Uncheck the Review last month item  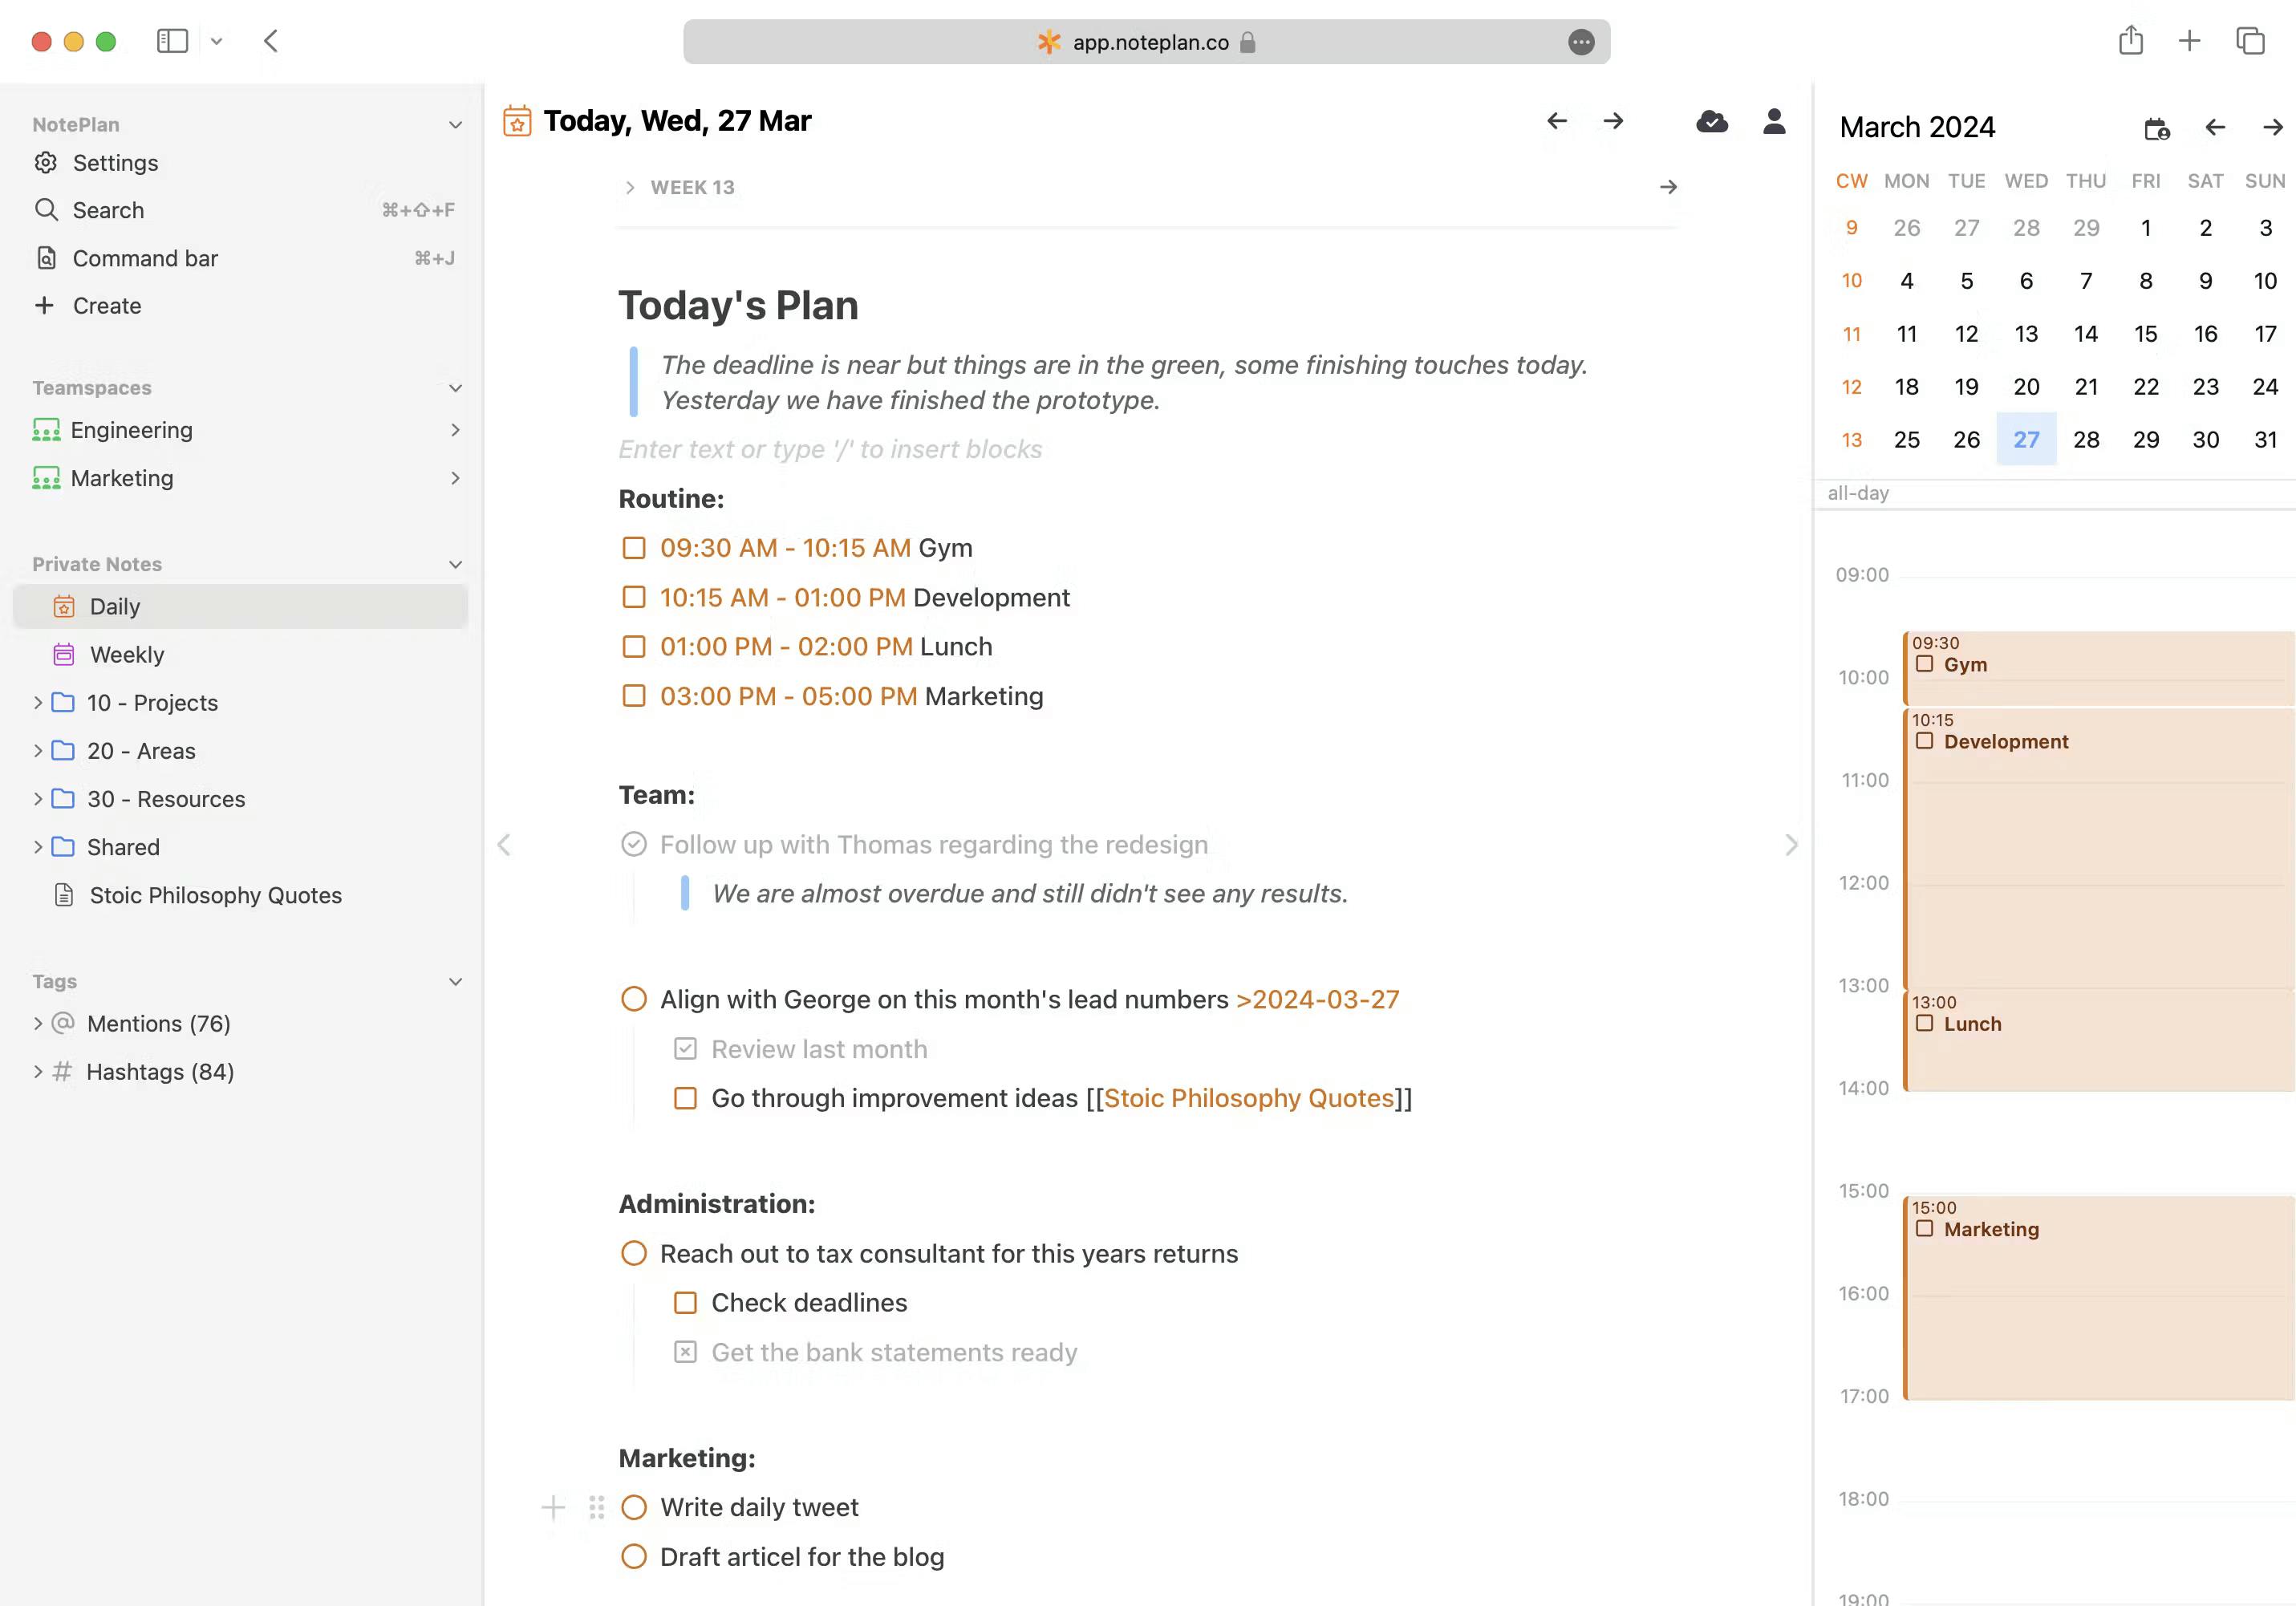click(684, 1048)
